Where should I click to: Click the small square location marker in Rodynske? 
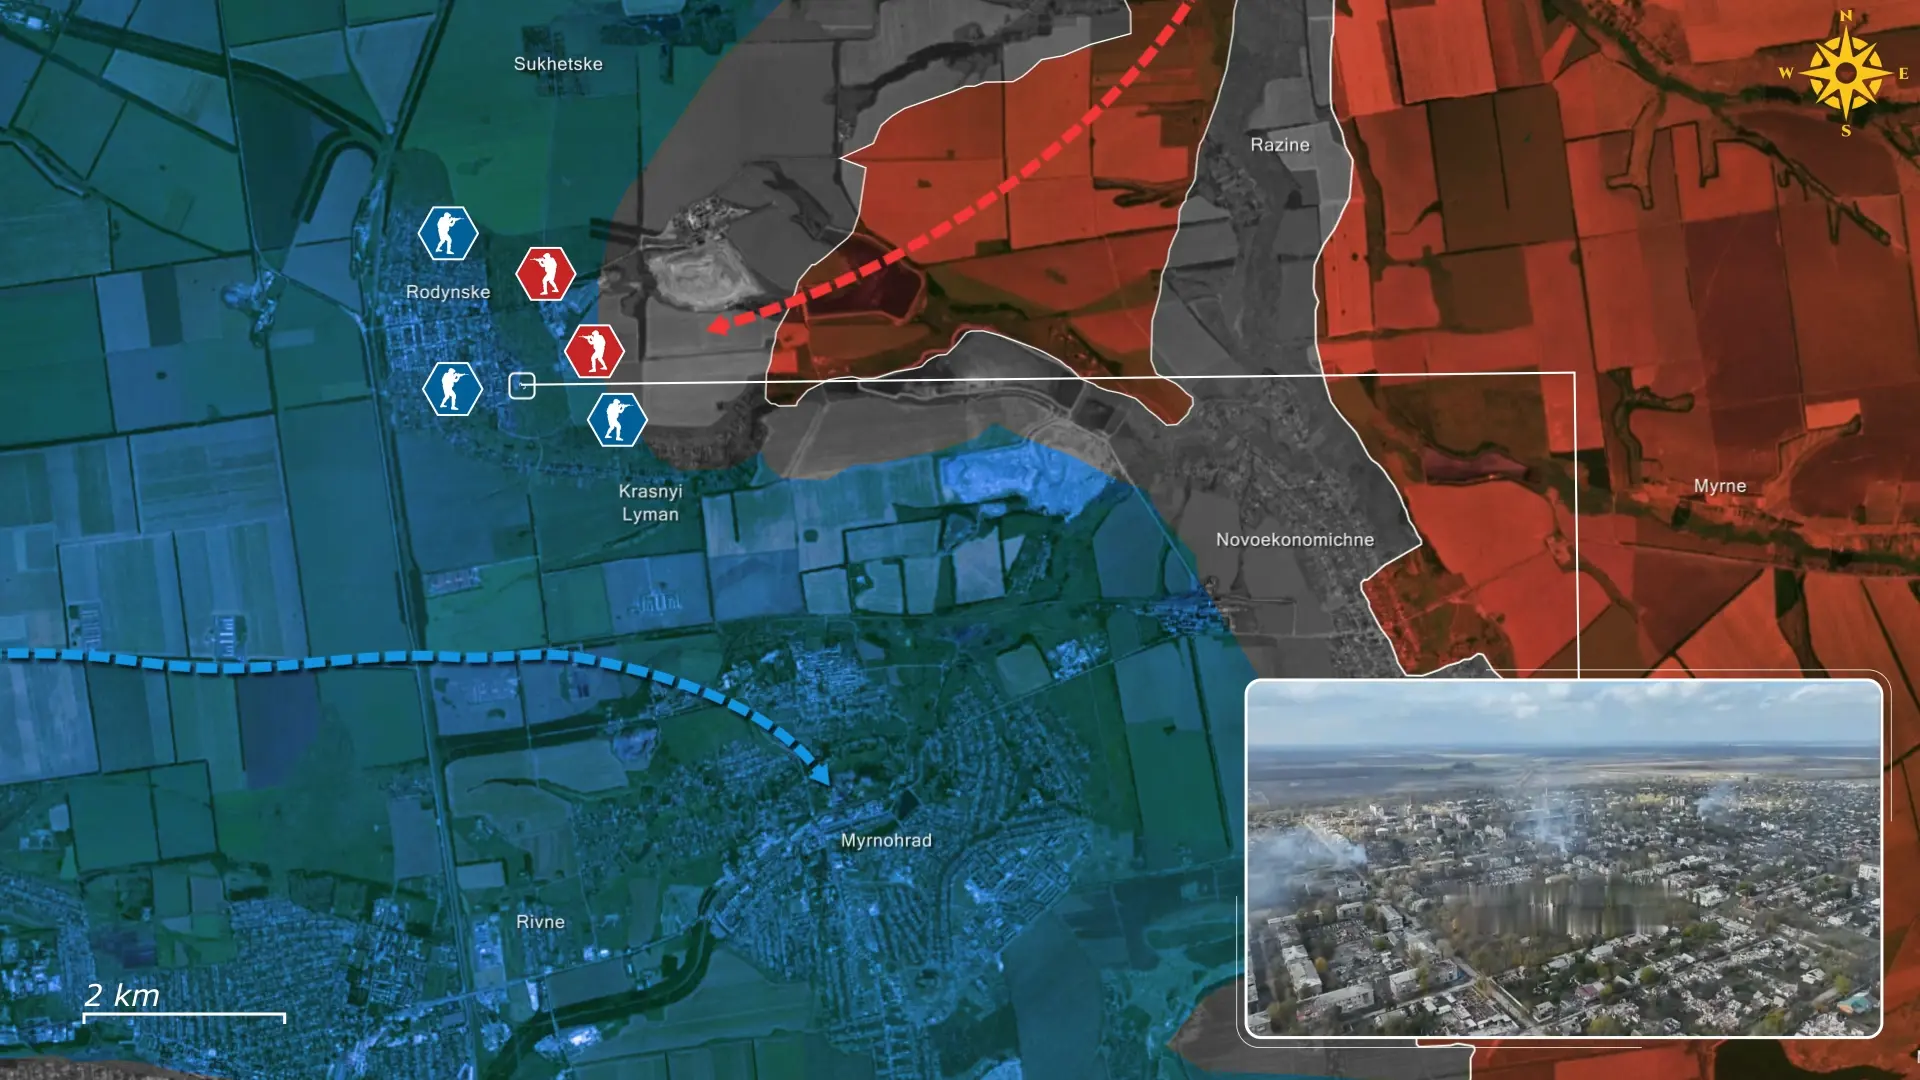522,385
